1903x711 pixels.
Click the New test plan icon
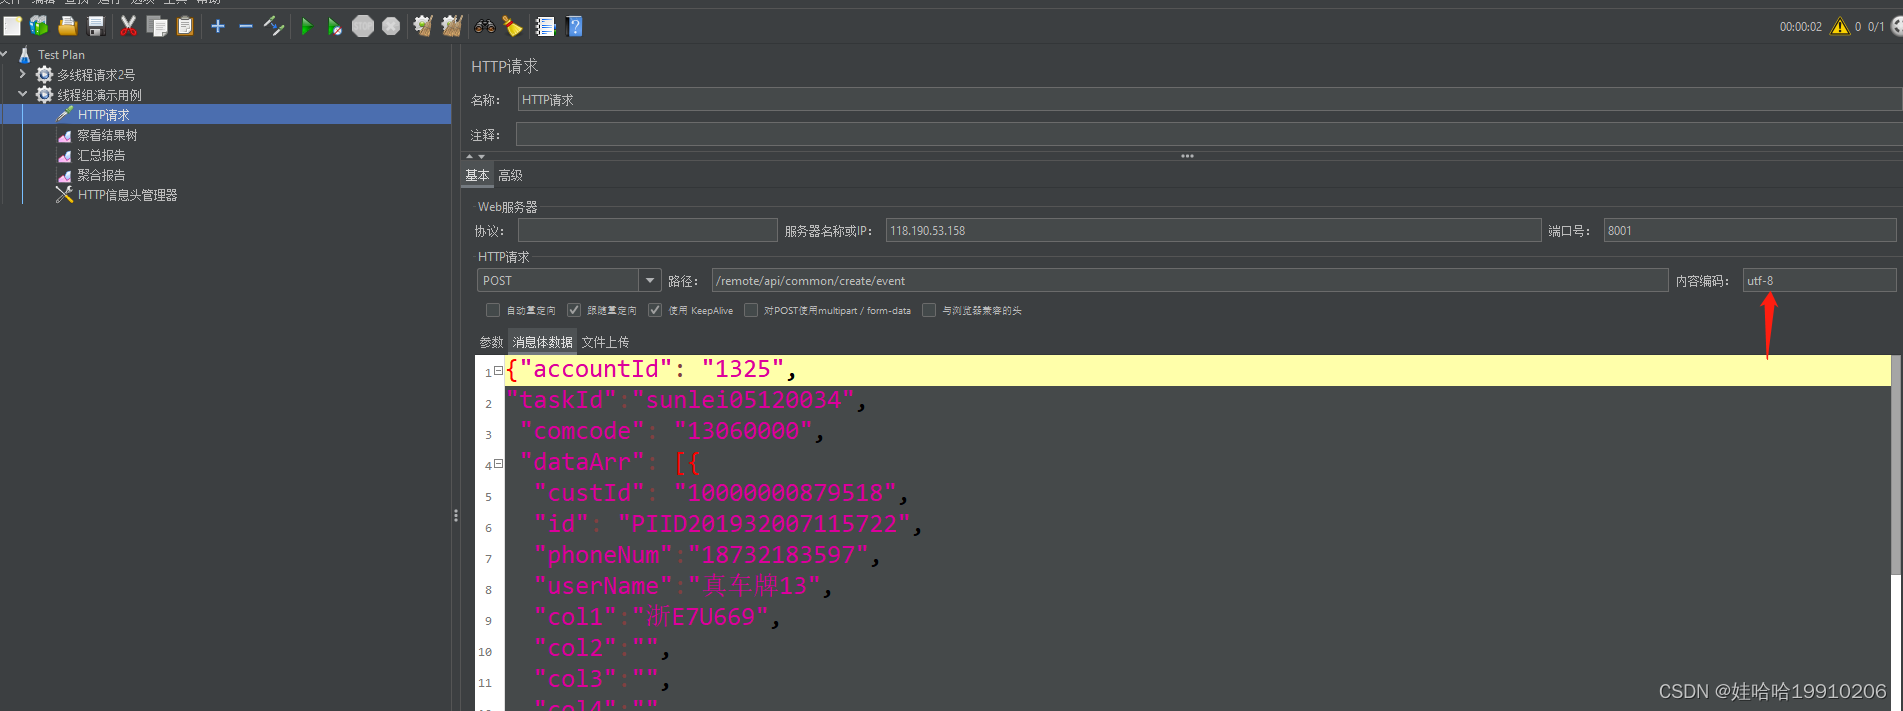(x=12, y=26)
